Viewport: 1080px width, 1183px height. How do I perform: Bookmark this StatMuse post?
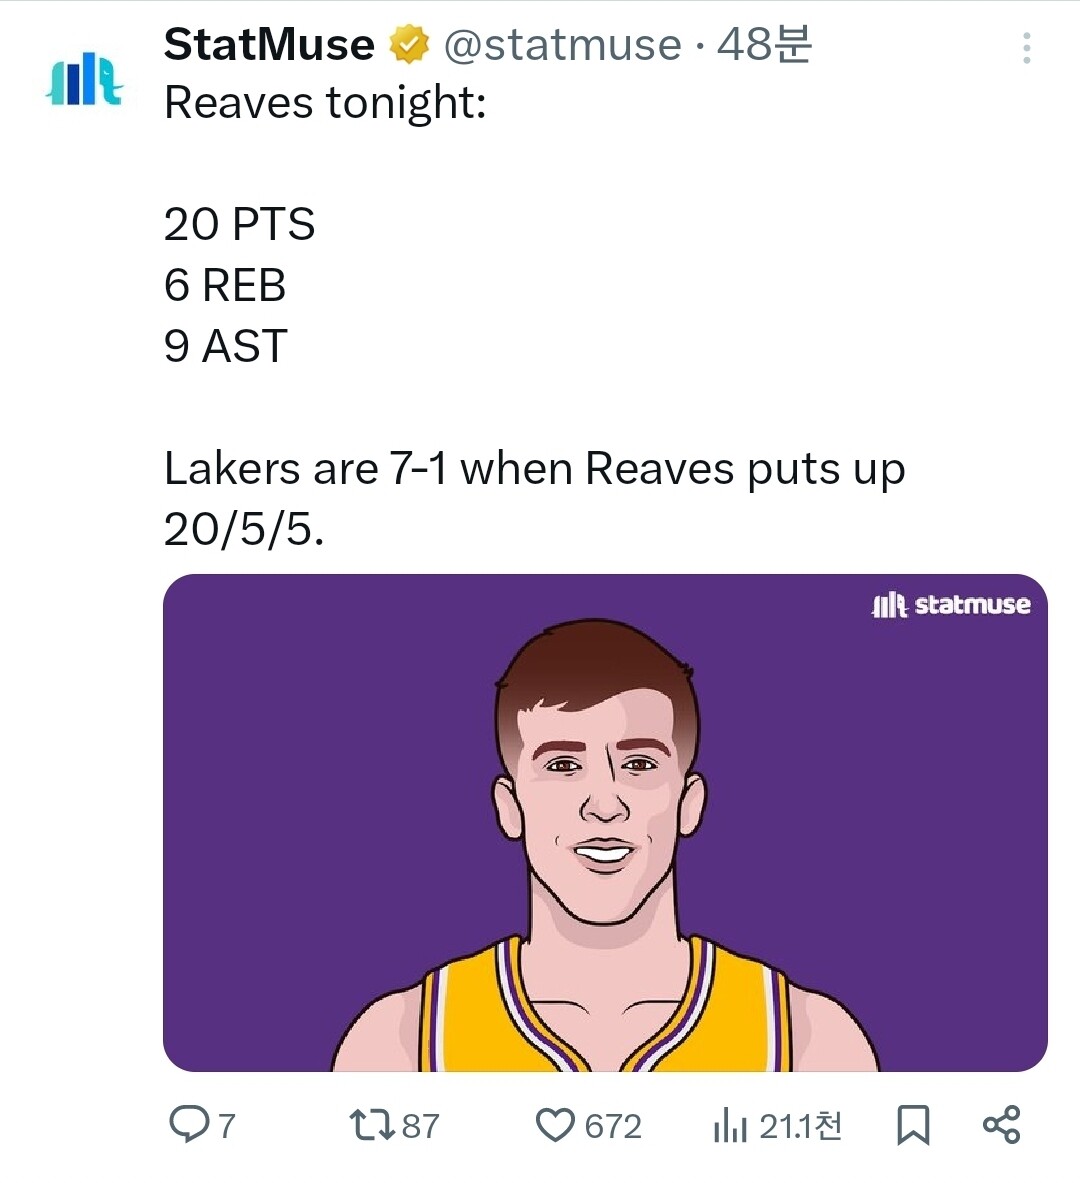point(912,1125)
